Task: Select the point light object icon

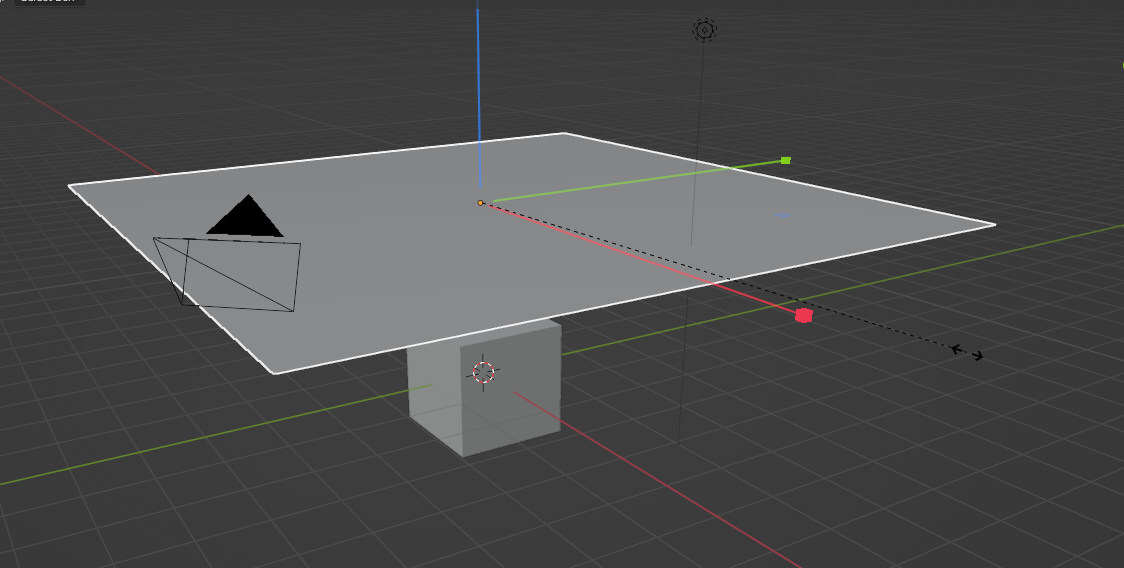Action: (705, 30)
